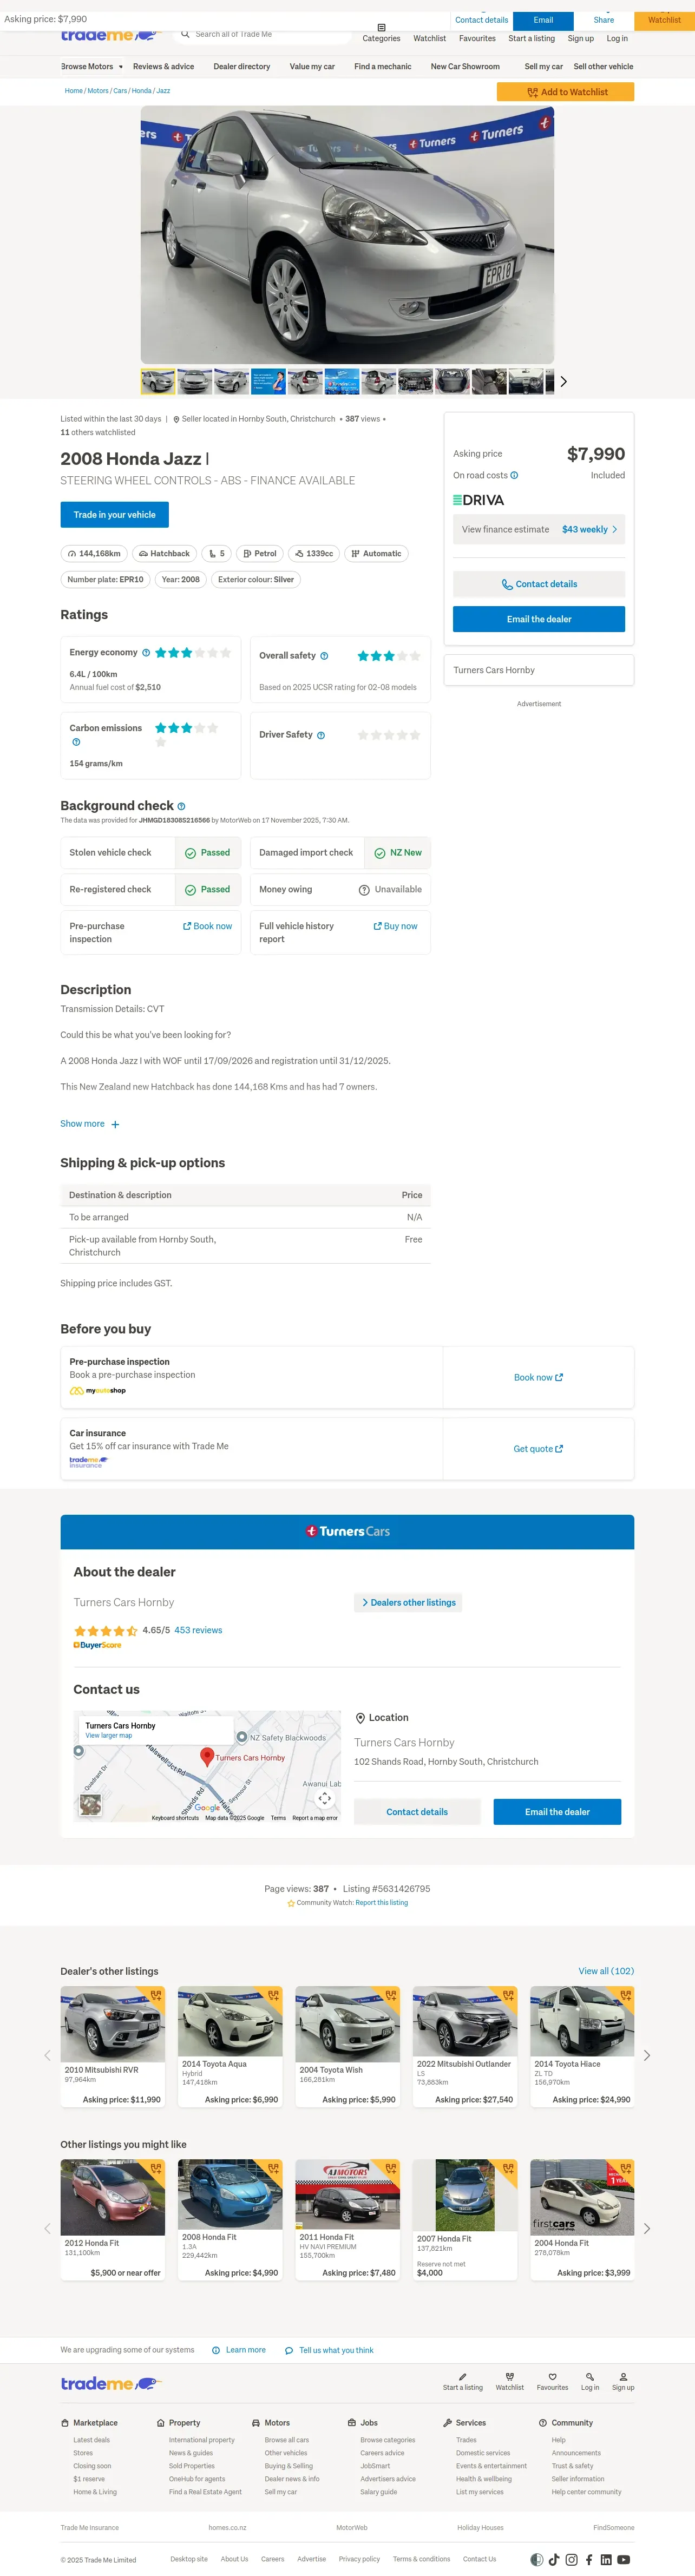Click the Trade in your vehicle button

coord(114,515)
